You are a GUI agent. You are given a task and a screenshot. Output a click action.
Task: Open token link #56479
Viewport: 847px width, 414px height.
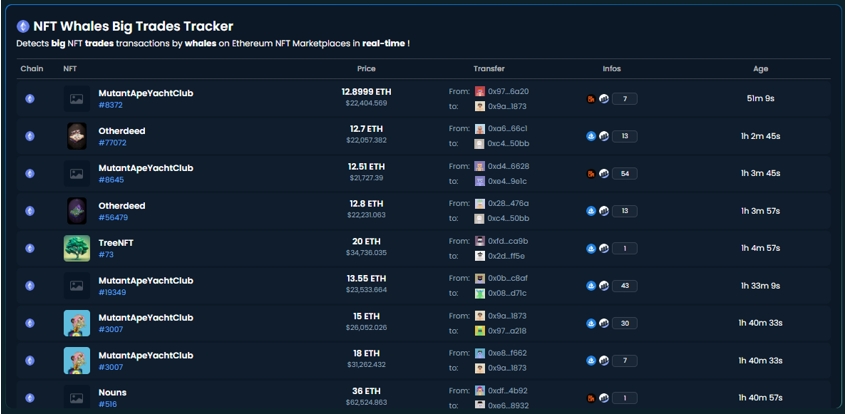(113, 218)
